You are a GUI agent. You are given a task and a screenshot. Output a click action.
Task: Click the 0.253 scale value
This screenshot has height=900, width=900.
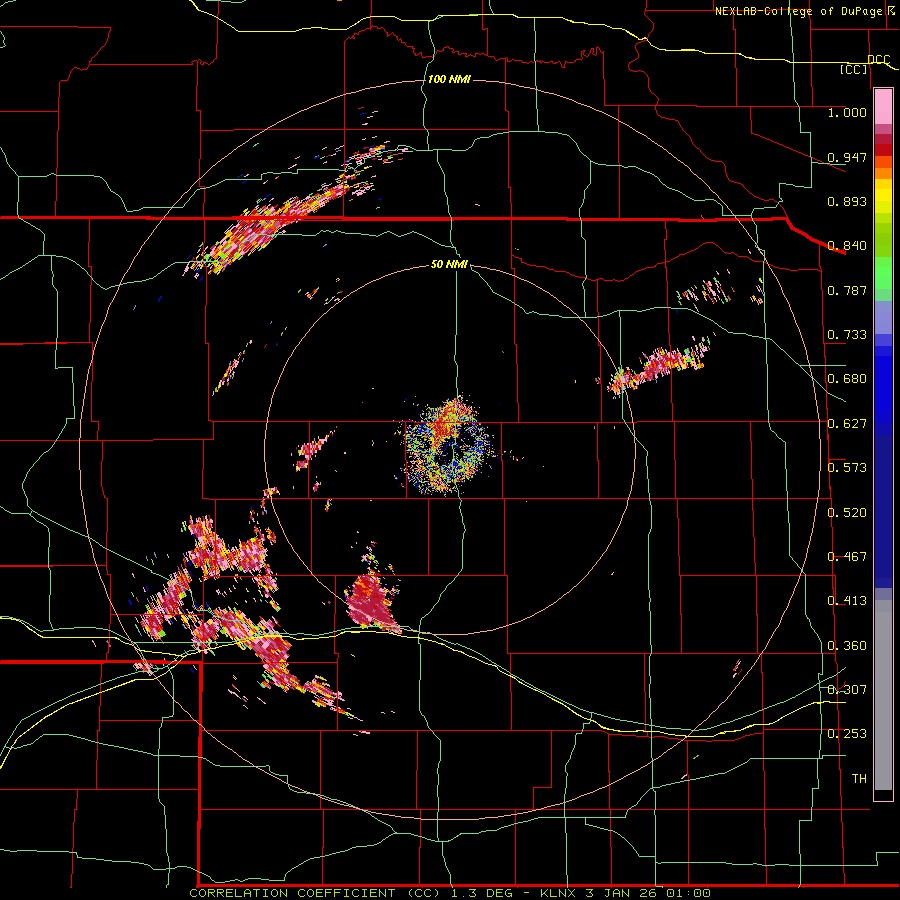(847, 734)
